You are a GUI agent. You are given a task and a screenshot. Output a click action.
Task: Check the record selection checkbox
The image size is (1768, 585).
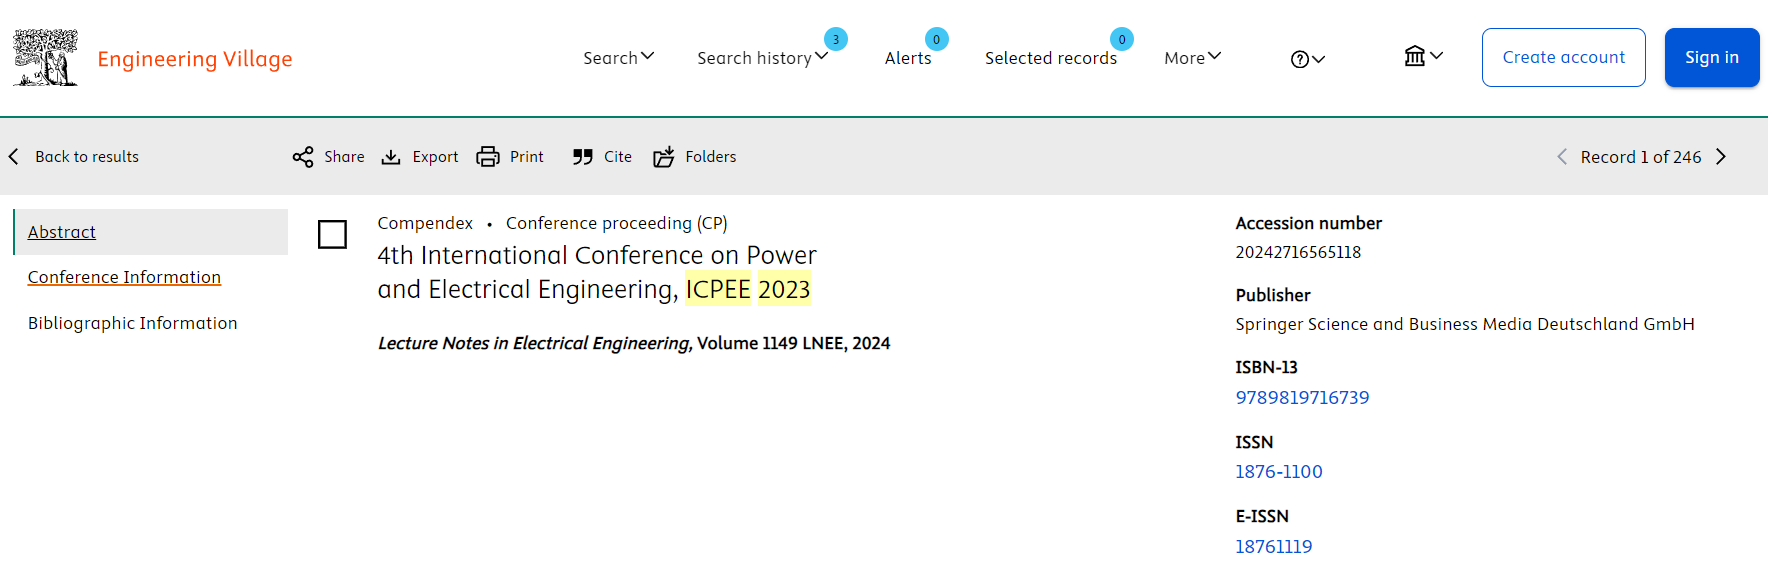pyautogui.click(x=332, y=234)
